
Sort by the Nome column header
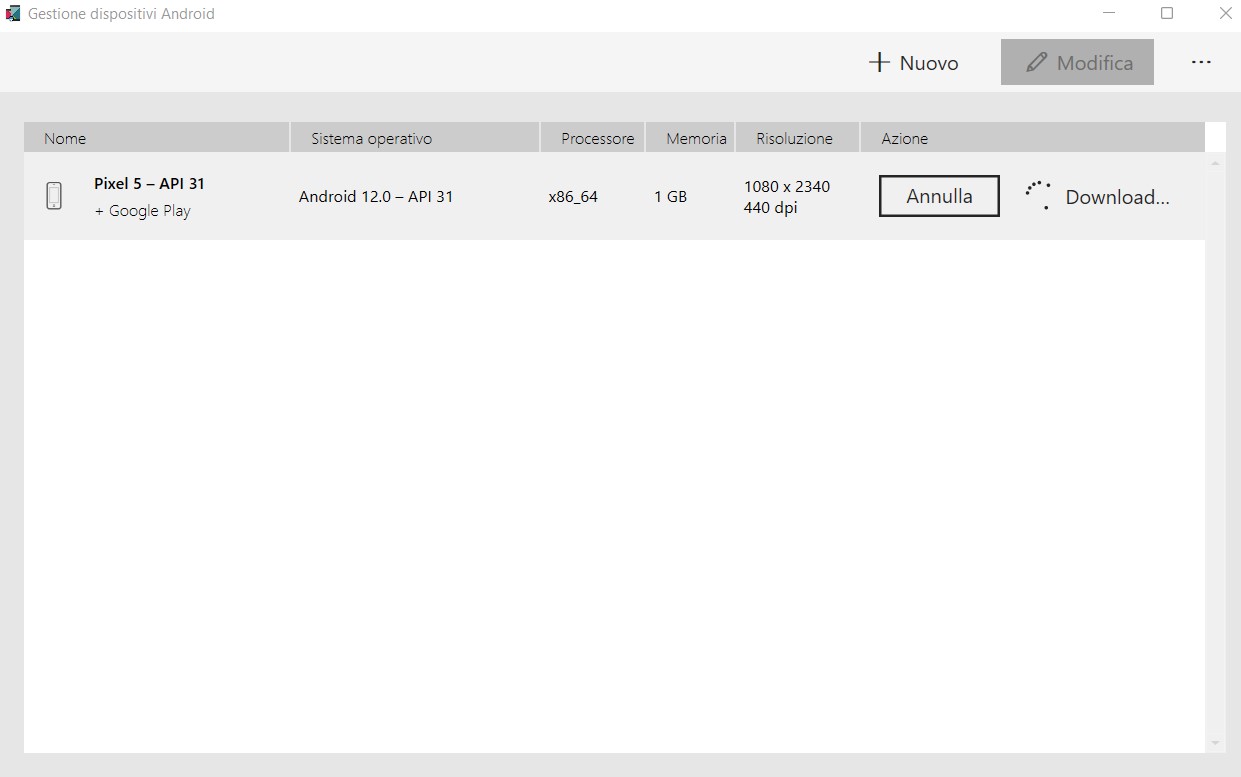point(157,138)
